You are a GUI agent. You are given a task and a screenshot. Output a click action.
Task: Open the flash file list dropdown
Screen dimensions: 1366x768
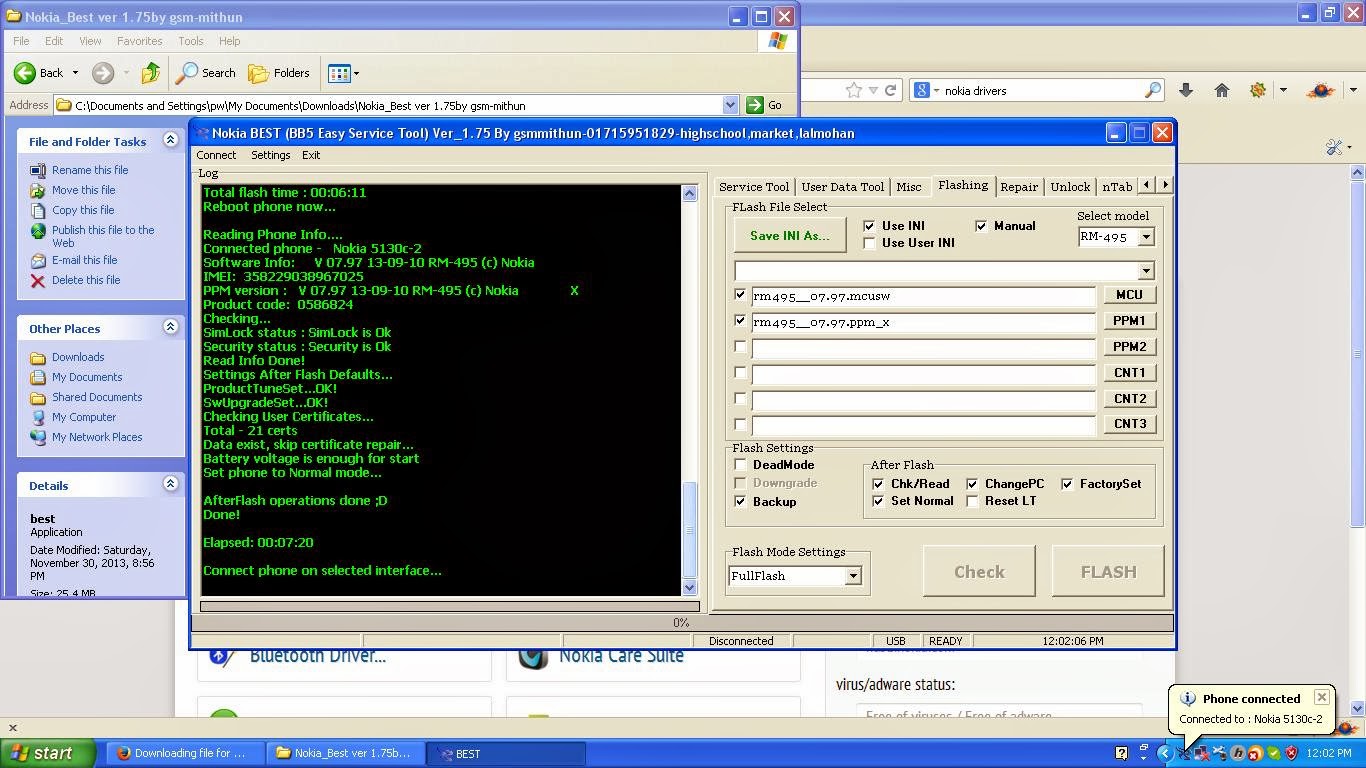coord(1146,271)
